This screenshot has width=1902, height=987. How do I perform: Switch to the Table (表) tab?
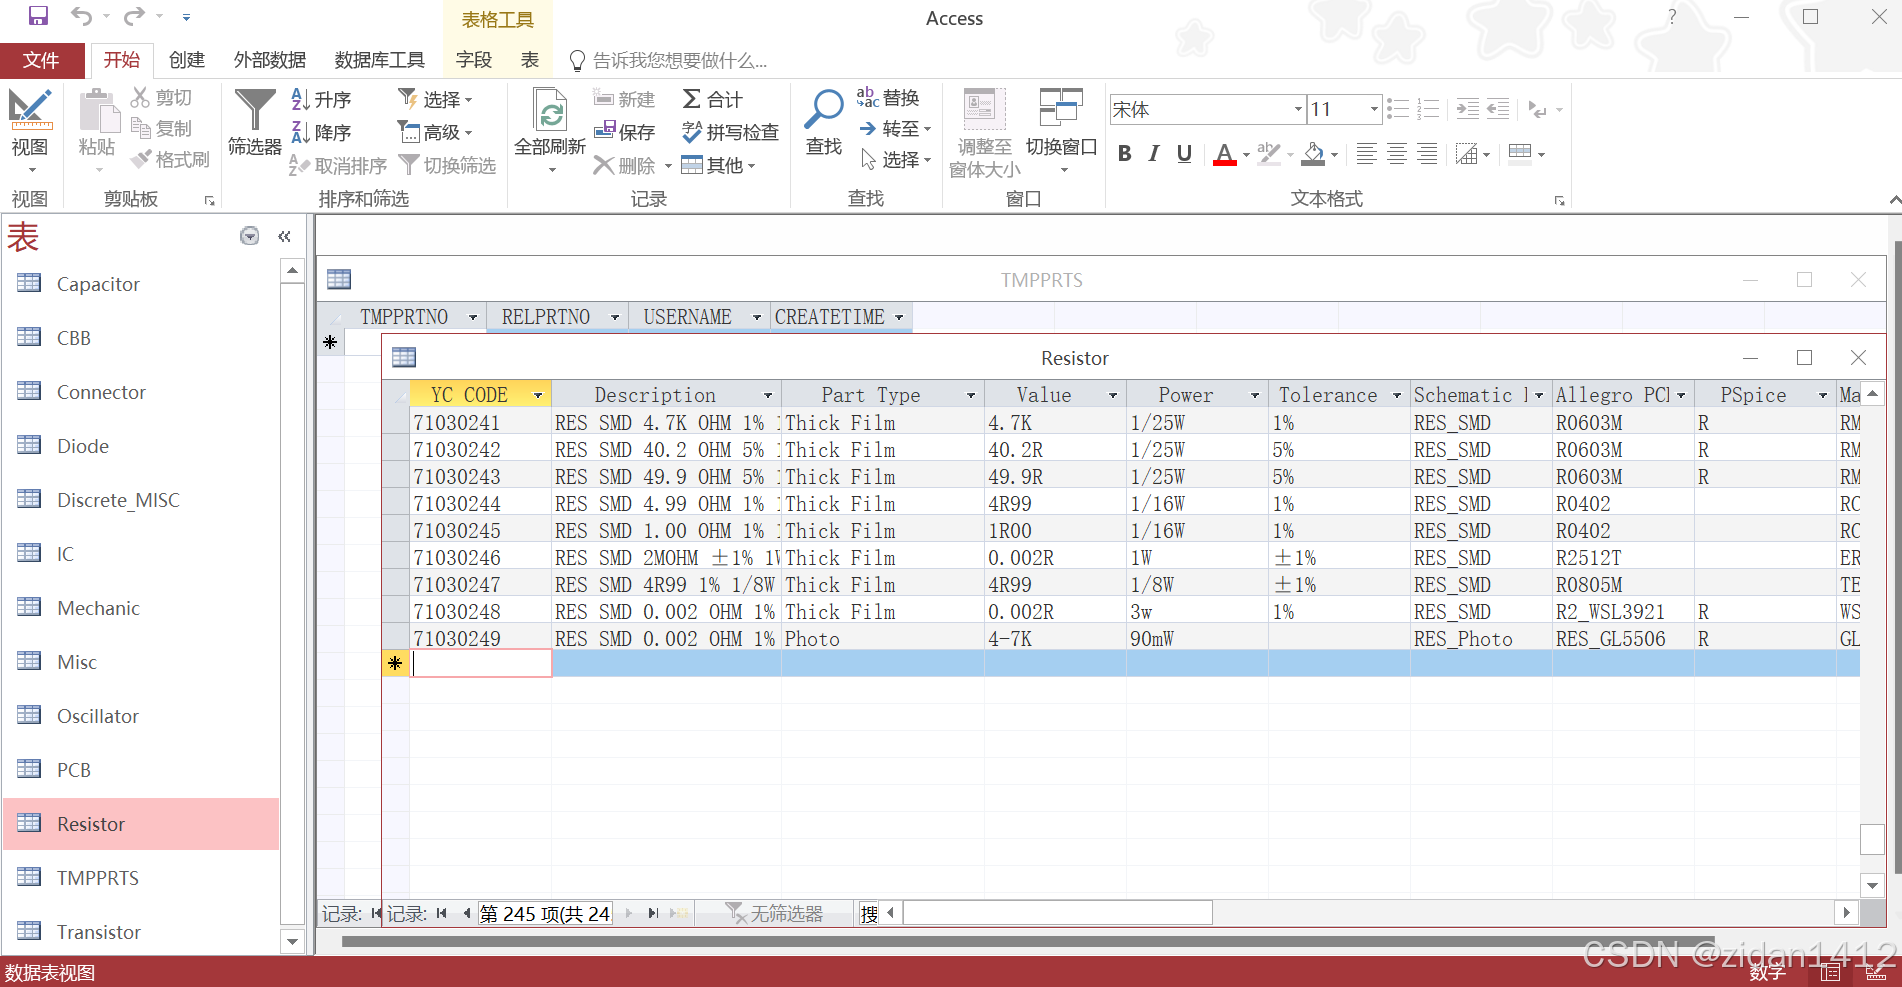530,60
